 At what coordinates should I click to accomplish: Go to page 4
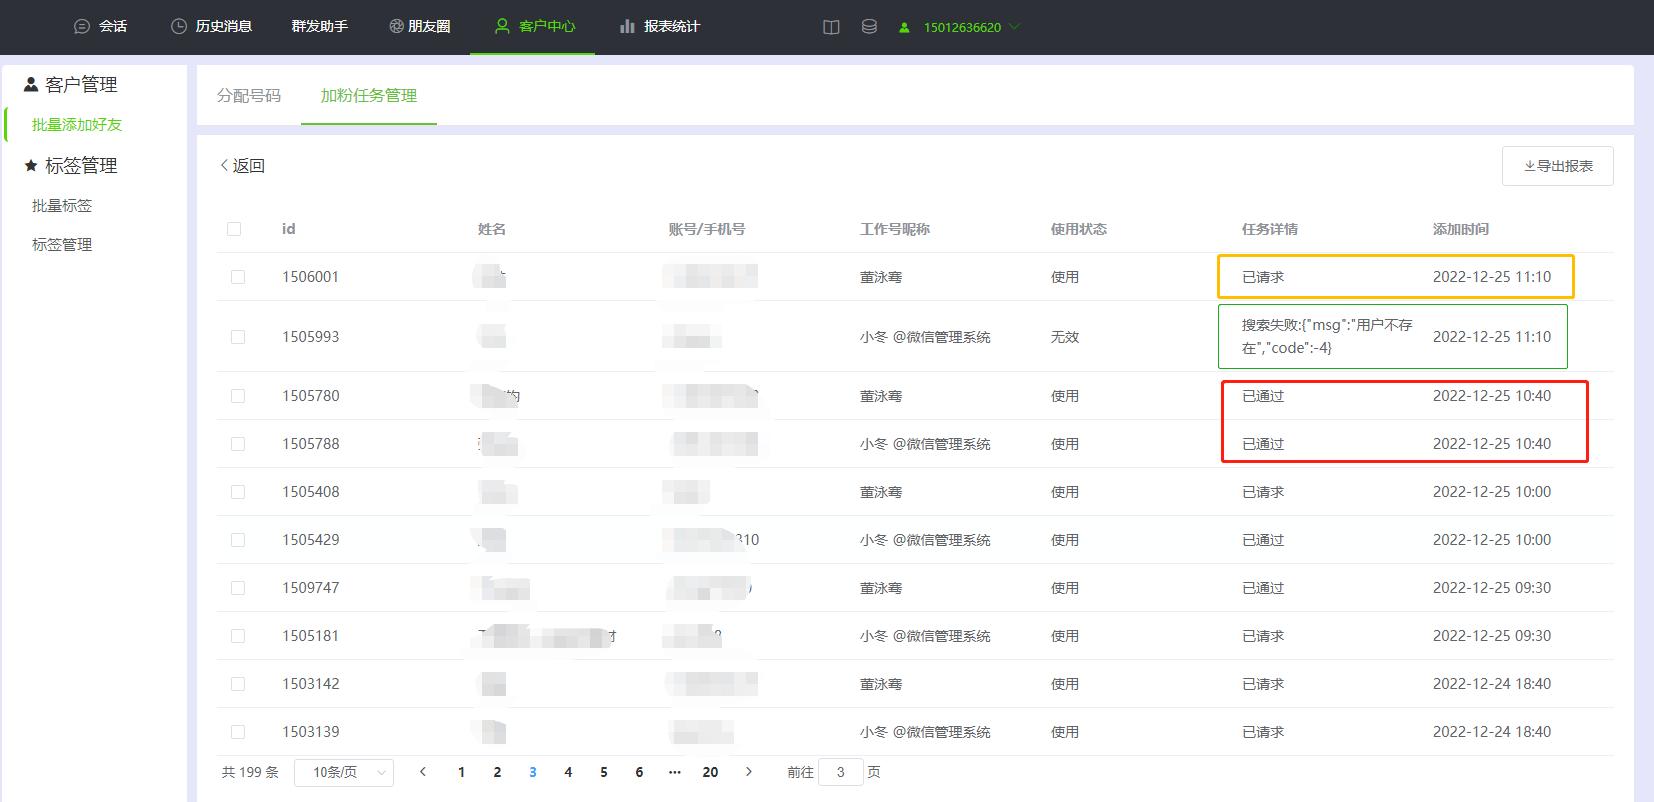point(568,772)
